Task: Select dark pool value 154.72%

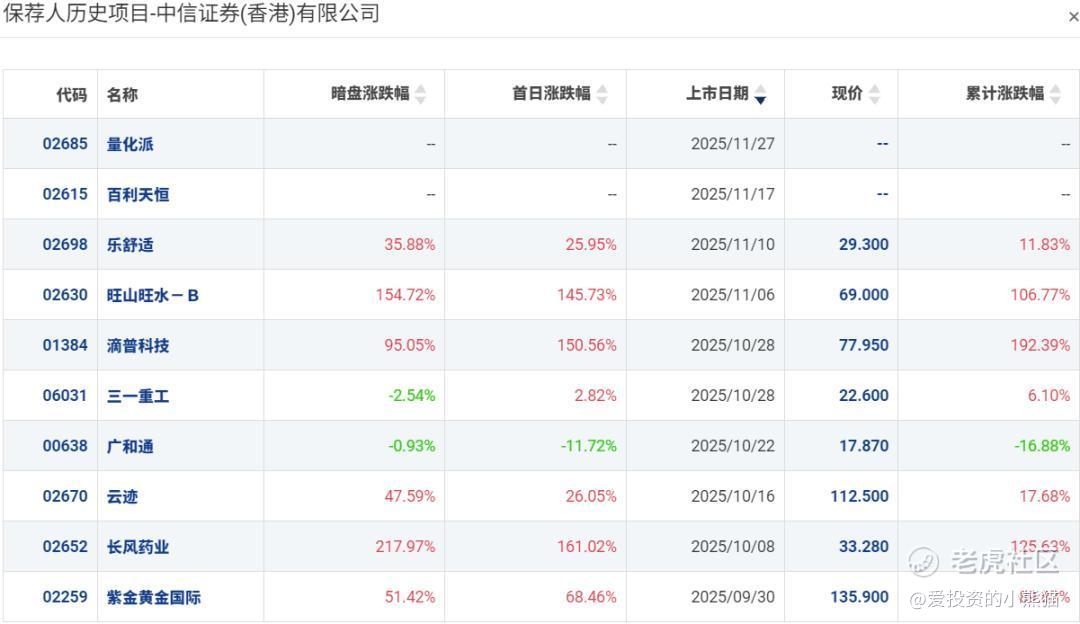Action: point(406,295)
